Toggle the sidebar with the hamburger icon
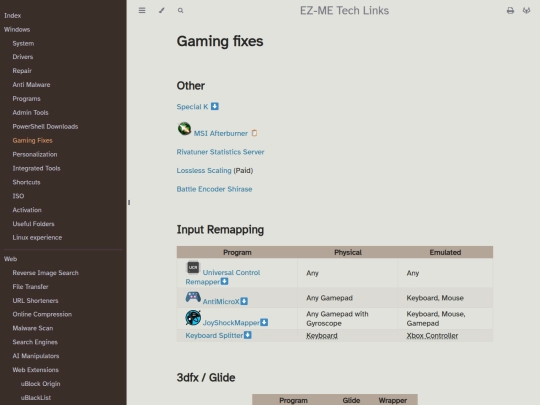540x405 pixels. tap(142, 10)
